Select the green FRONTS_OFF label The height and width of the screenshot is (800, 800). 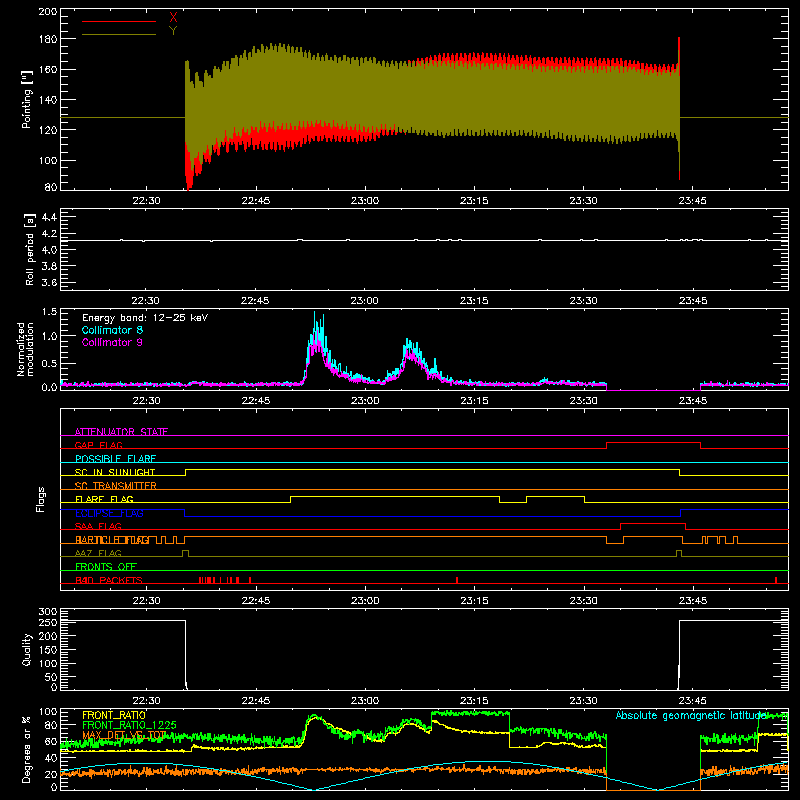(106, 566)
